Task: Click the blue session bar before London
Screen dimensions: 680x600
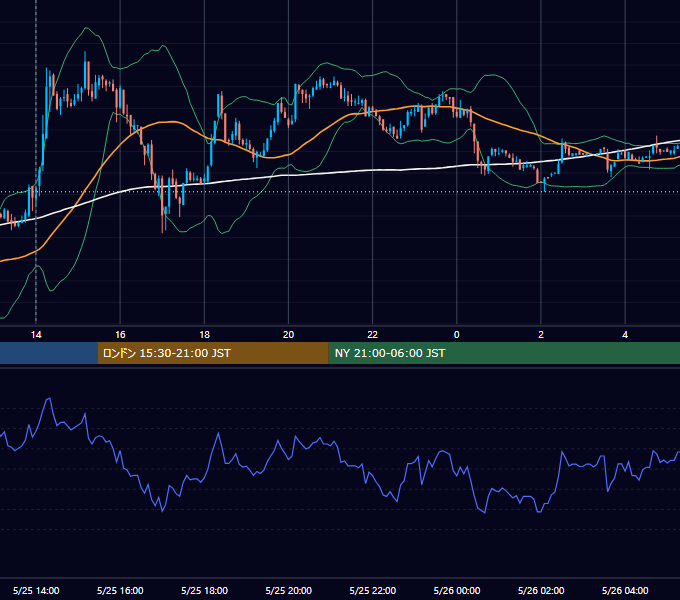Action: point(49,353)
